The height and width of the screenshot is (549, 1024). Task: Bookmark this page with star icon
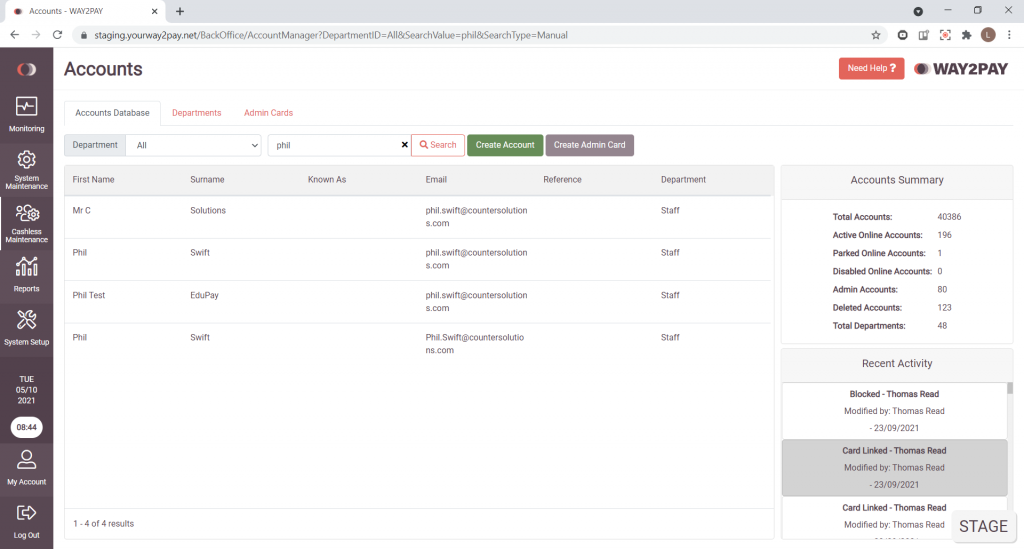pyautogui.click(x=876, y=34)
